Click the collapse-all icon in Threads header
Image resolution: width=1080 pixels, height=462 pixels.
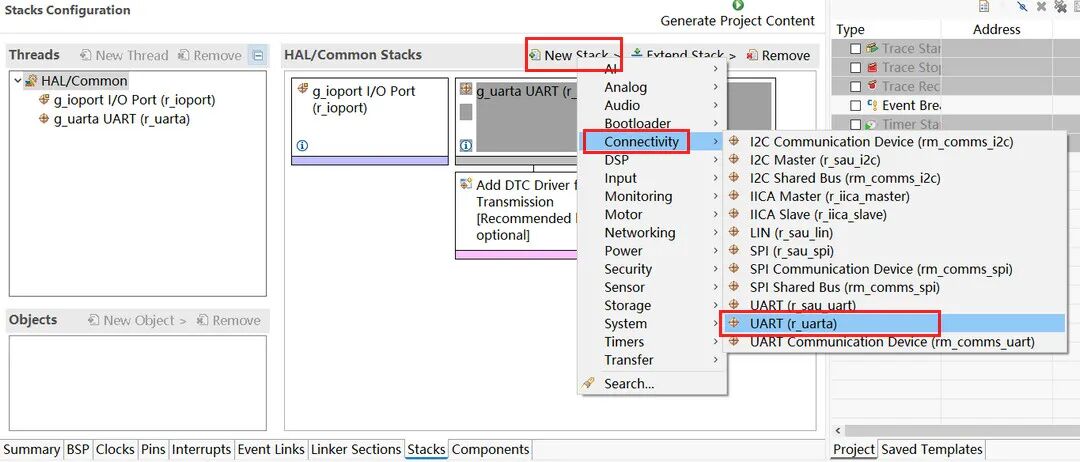tap(258, 55)
